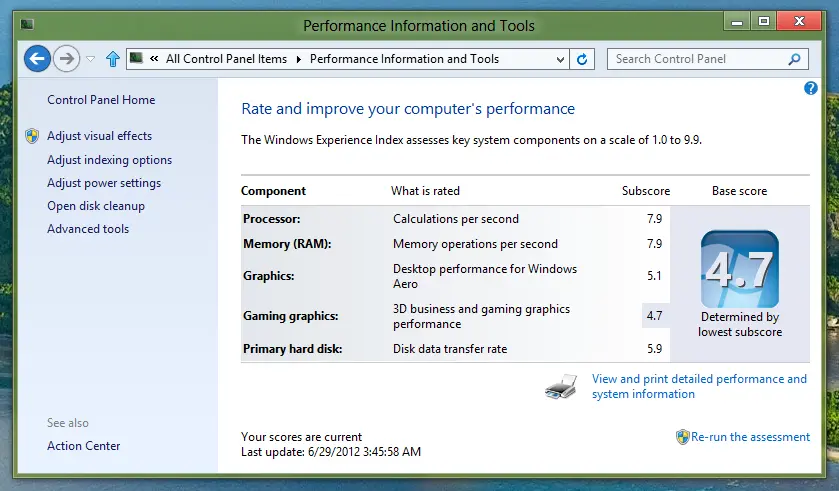Open Adjust visual effects
839x491 pixels.
coord(100,136)
